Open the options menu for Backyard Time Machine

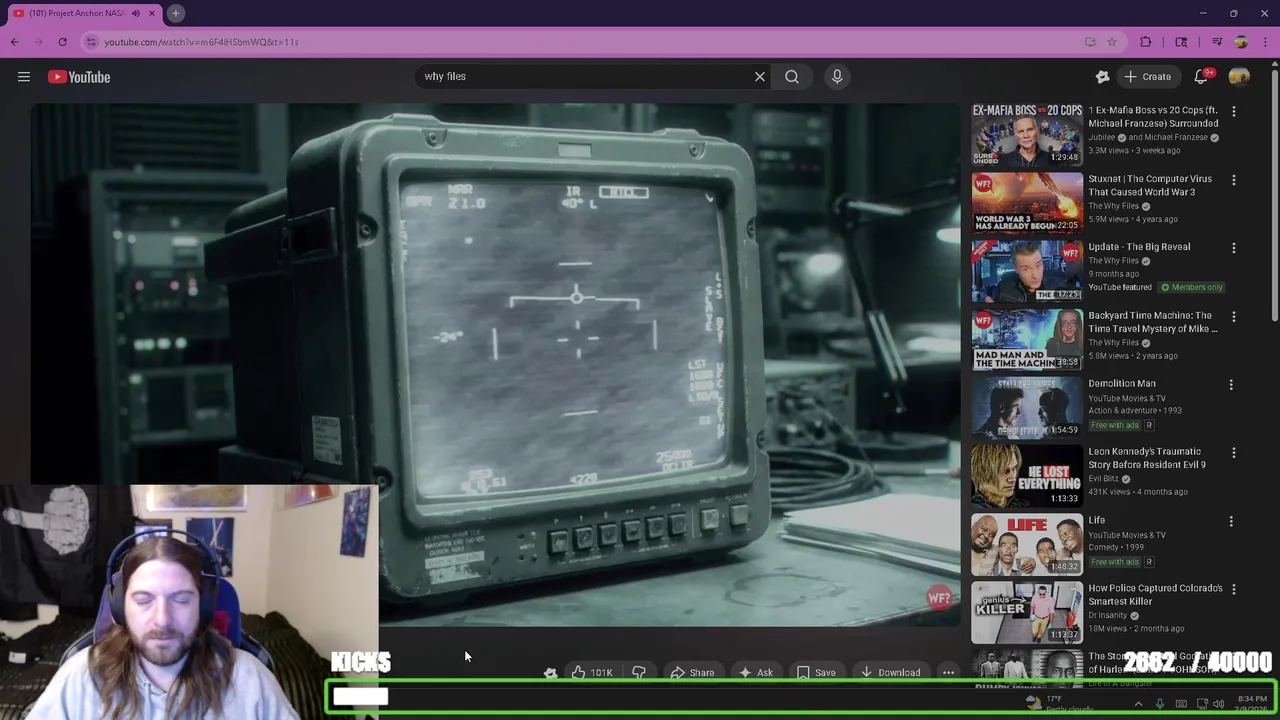[x=1233, y=317]
